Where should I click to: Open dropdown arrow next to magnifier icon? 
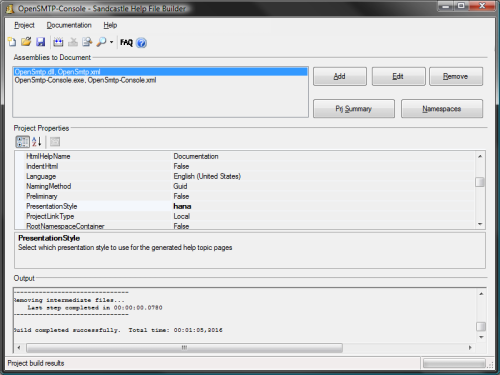click(111, 42)
